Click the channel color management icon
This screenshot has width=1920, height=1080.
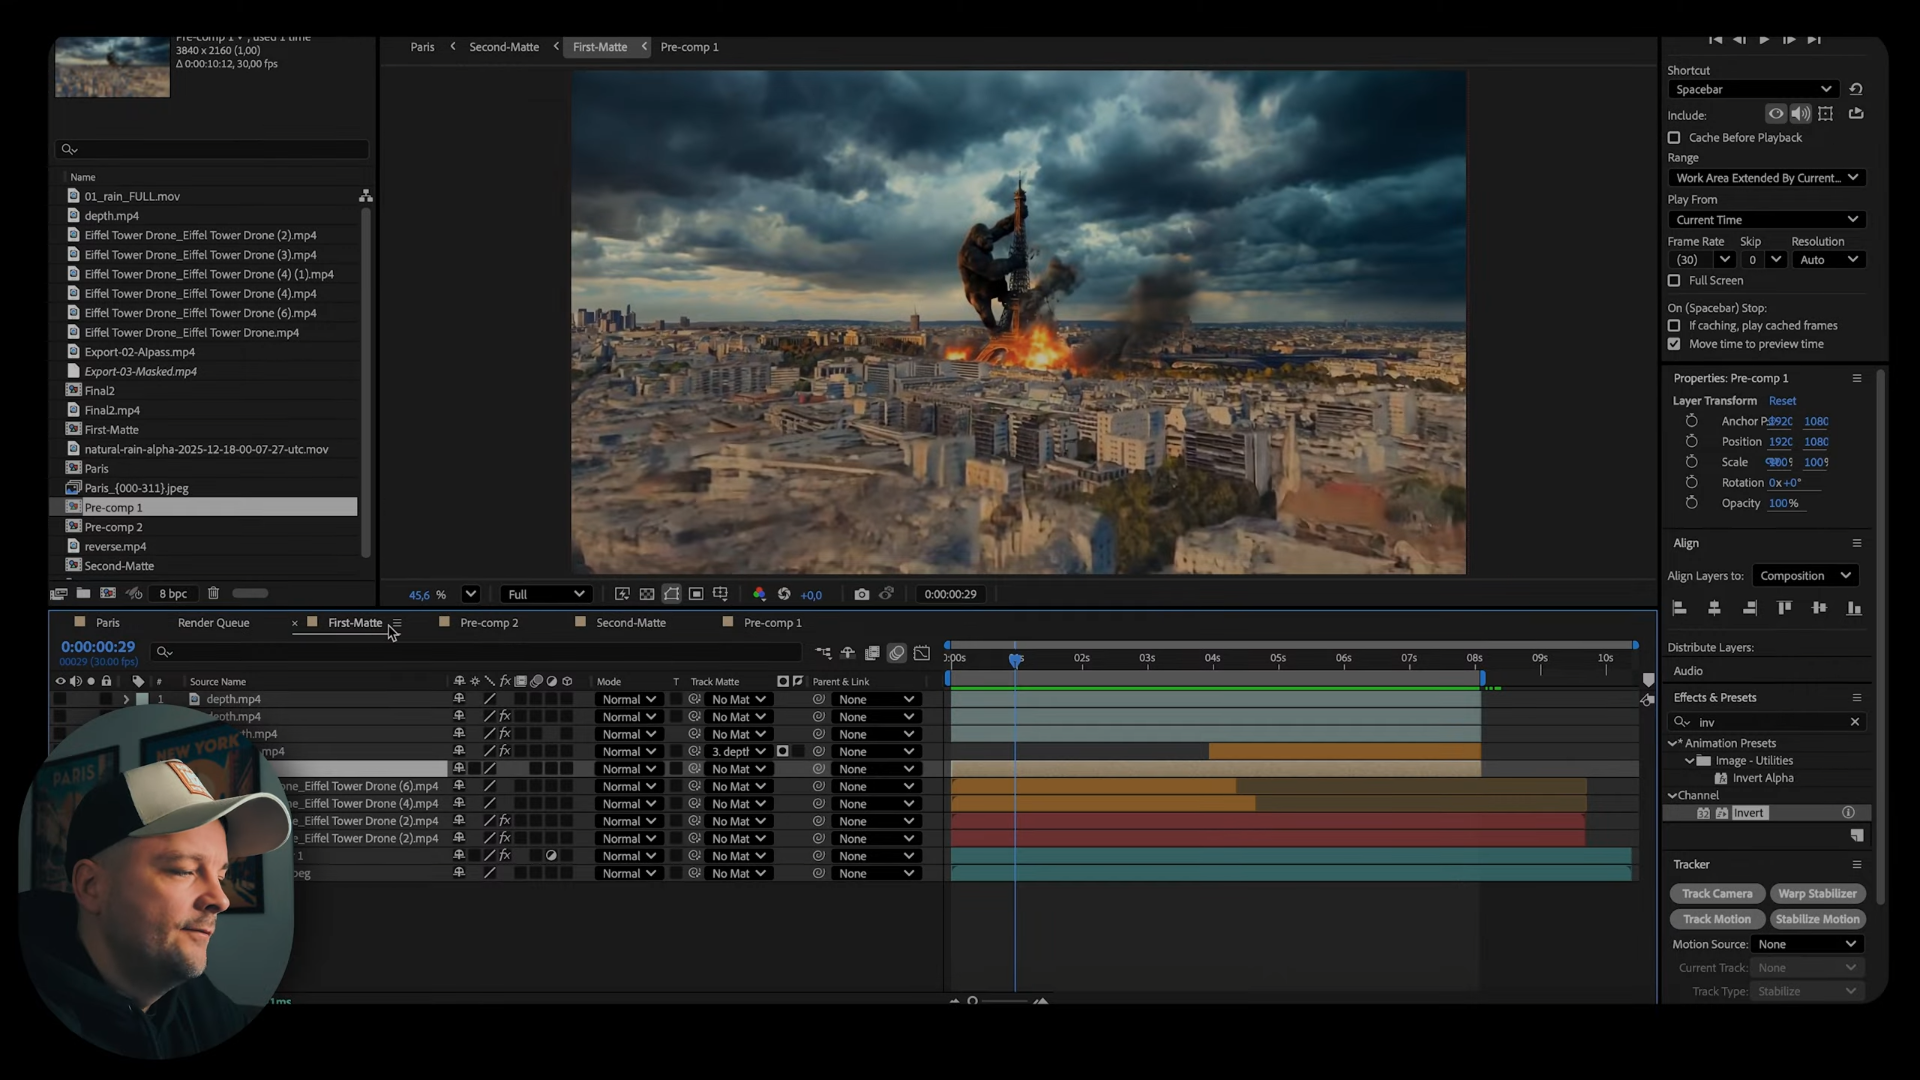point(759,594)
